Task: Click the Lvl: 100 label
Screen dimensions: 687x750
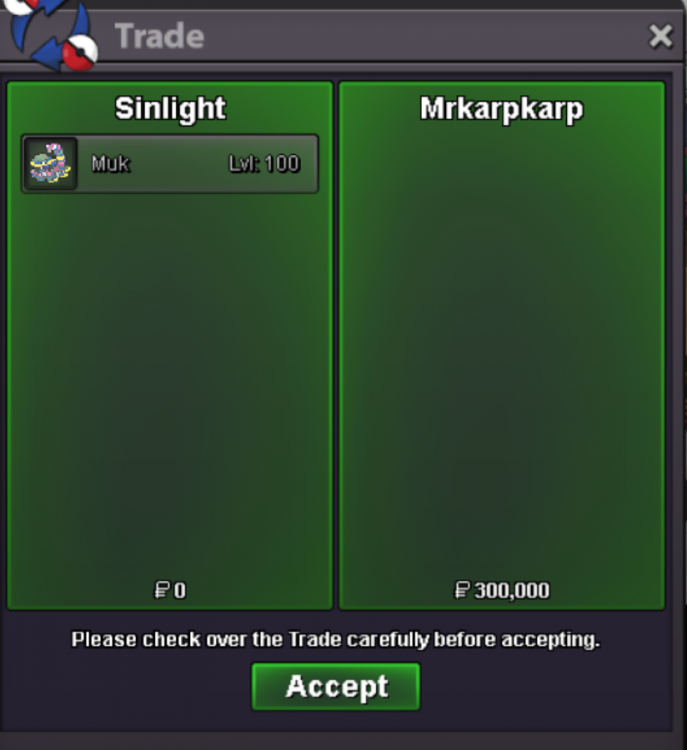Action: (265, 164)
